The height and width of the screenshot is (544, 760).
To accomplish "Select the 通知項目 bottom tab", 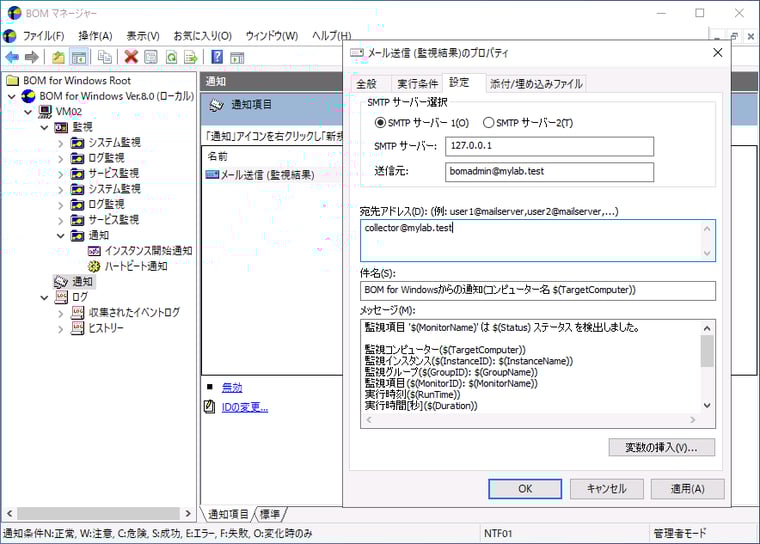I will (x=228, y=513).
